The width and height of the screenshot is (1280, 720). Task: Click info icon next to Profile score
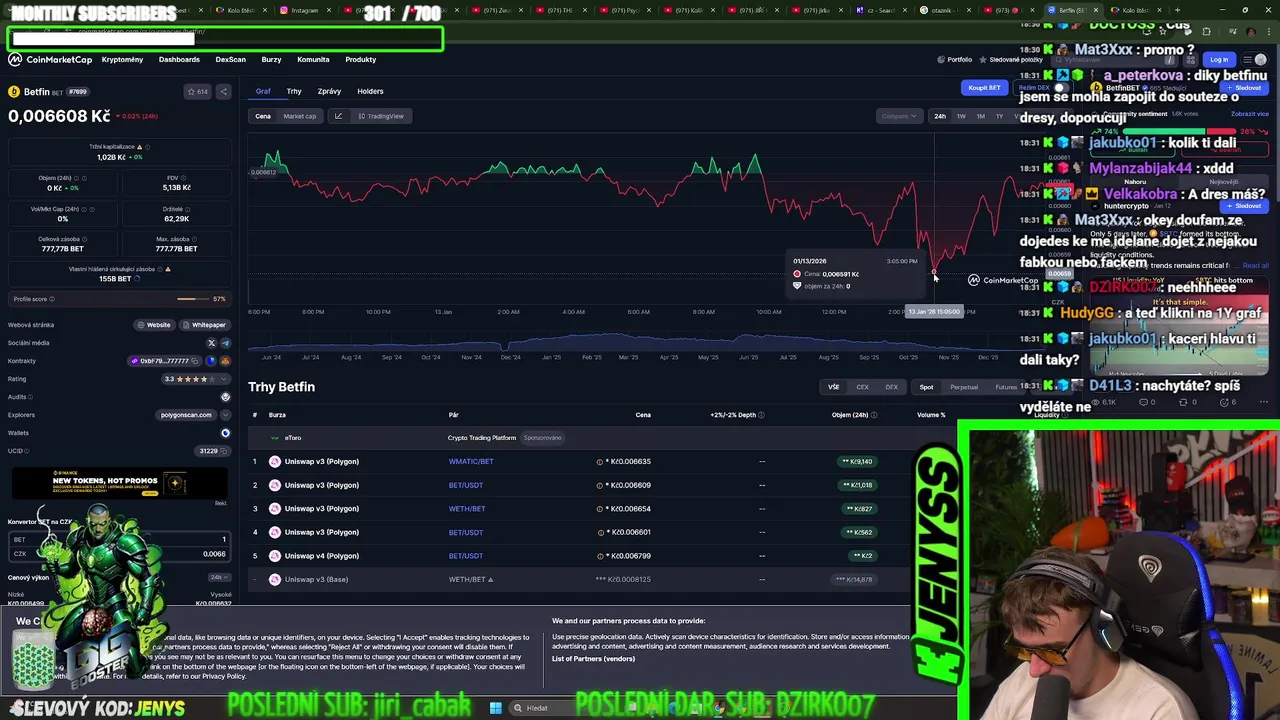tap(52, 299)
